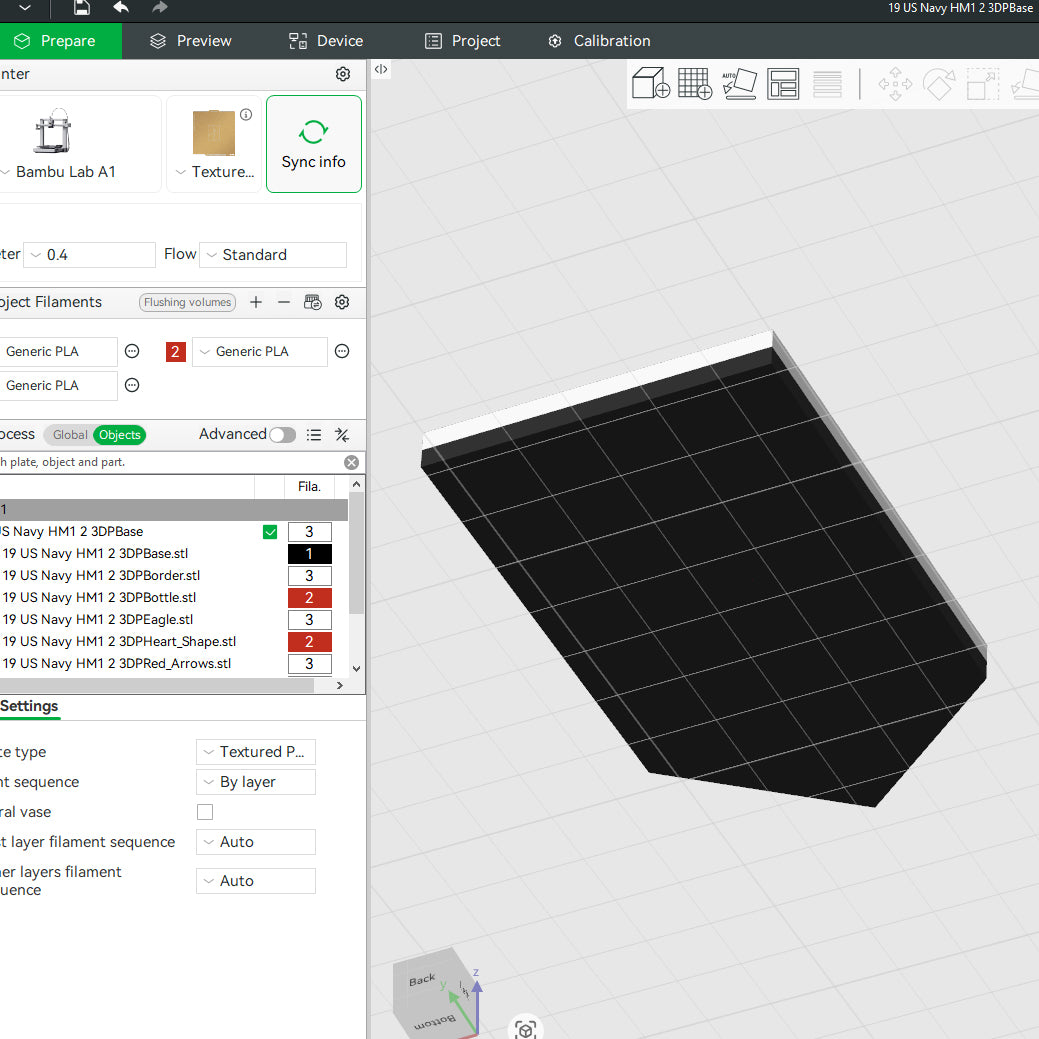Viewport: 1039px width, 1039px height.
Task: Click red filament 2 color swatch
Action: click(x=176, y=352)
